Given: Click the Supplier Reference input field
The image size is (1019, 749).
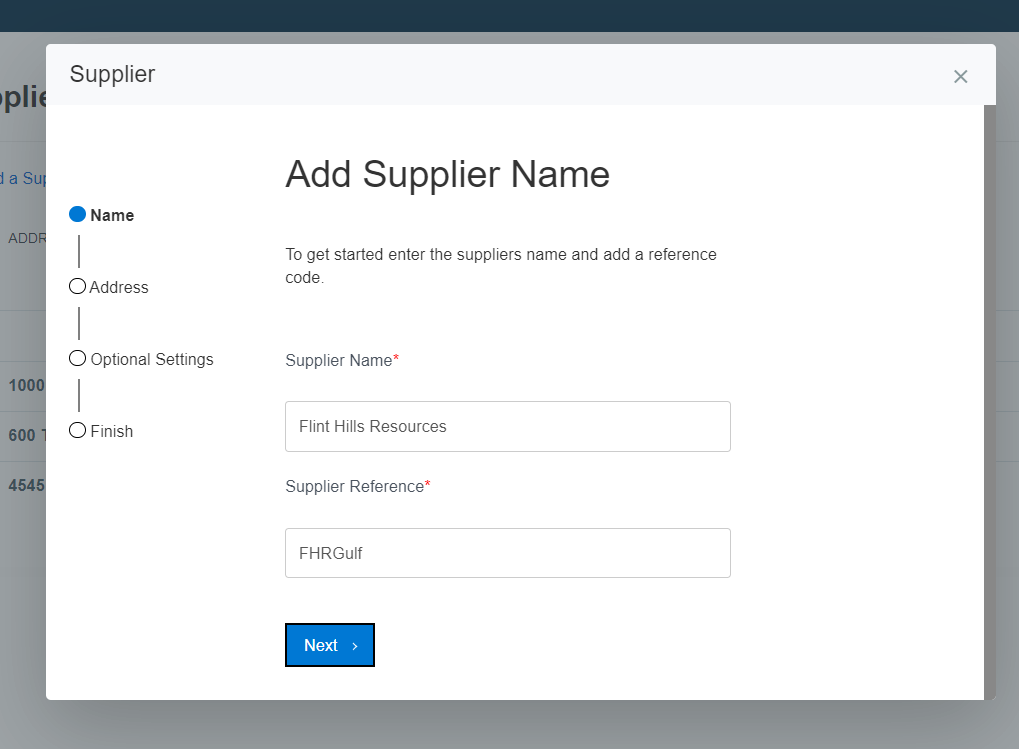Looking at the screenshot, I should click(x=507, y=553).
